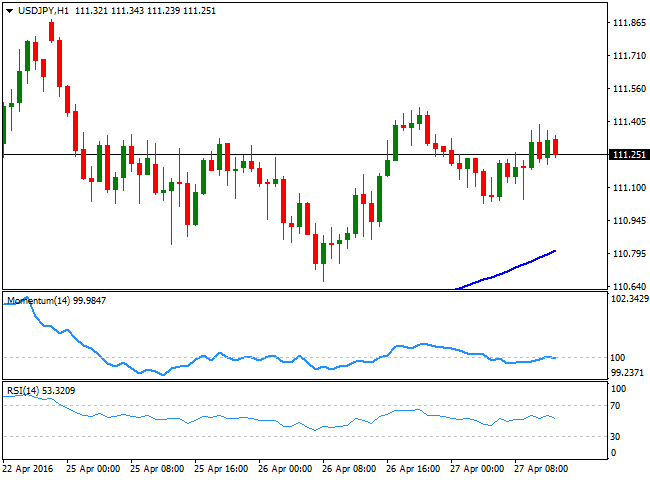
Task: Click the current price label 111.251
Action: click(628, 155)
